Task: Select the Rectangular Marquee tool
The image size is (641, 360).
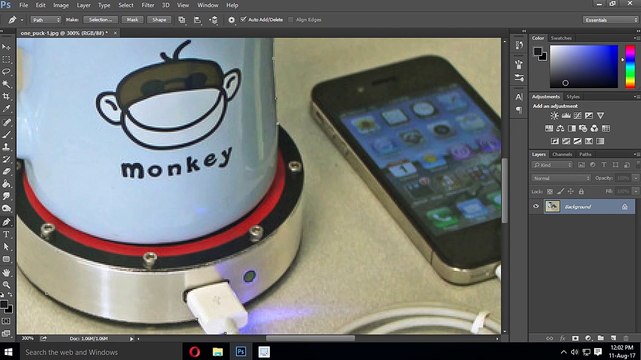Action: [6, 60]
